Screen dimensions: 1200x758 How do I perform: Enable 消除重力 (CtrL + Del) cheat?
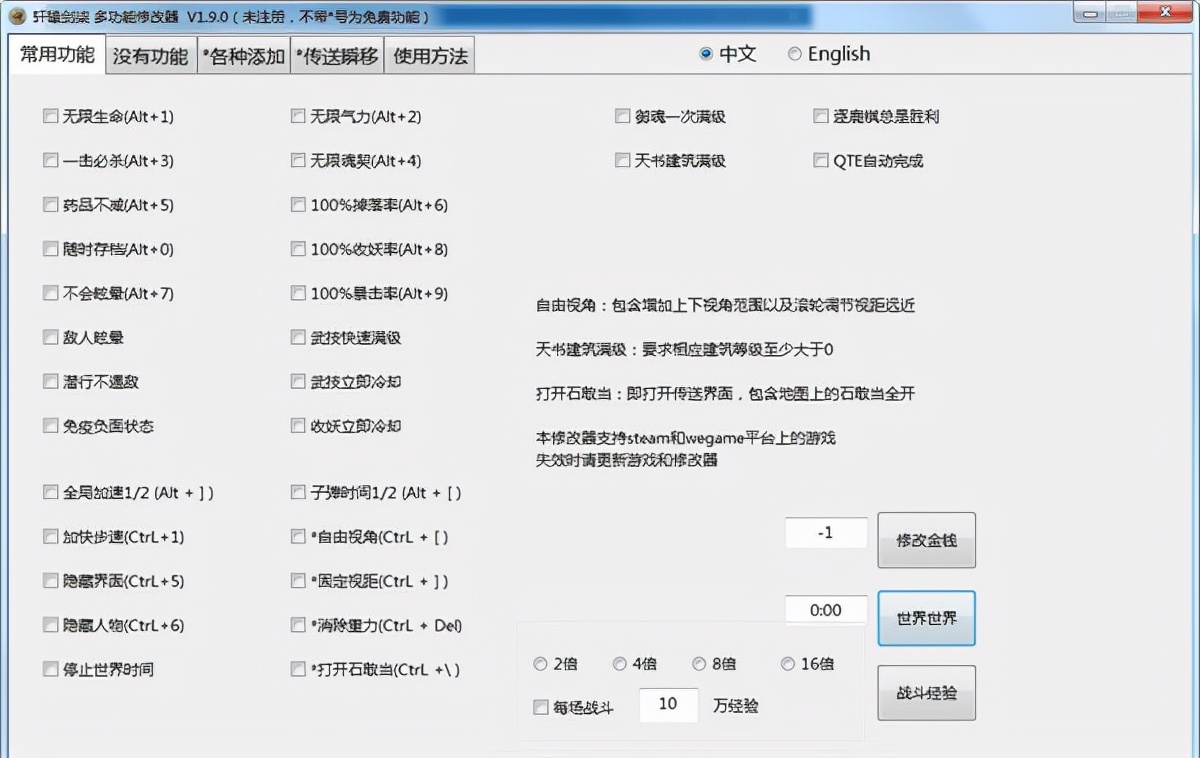(297, 625)
